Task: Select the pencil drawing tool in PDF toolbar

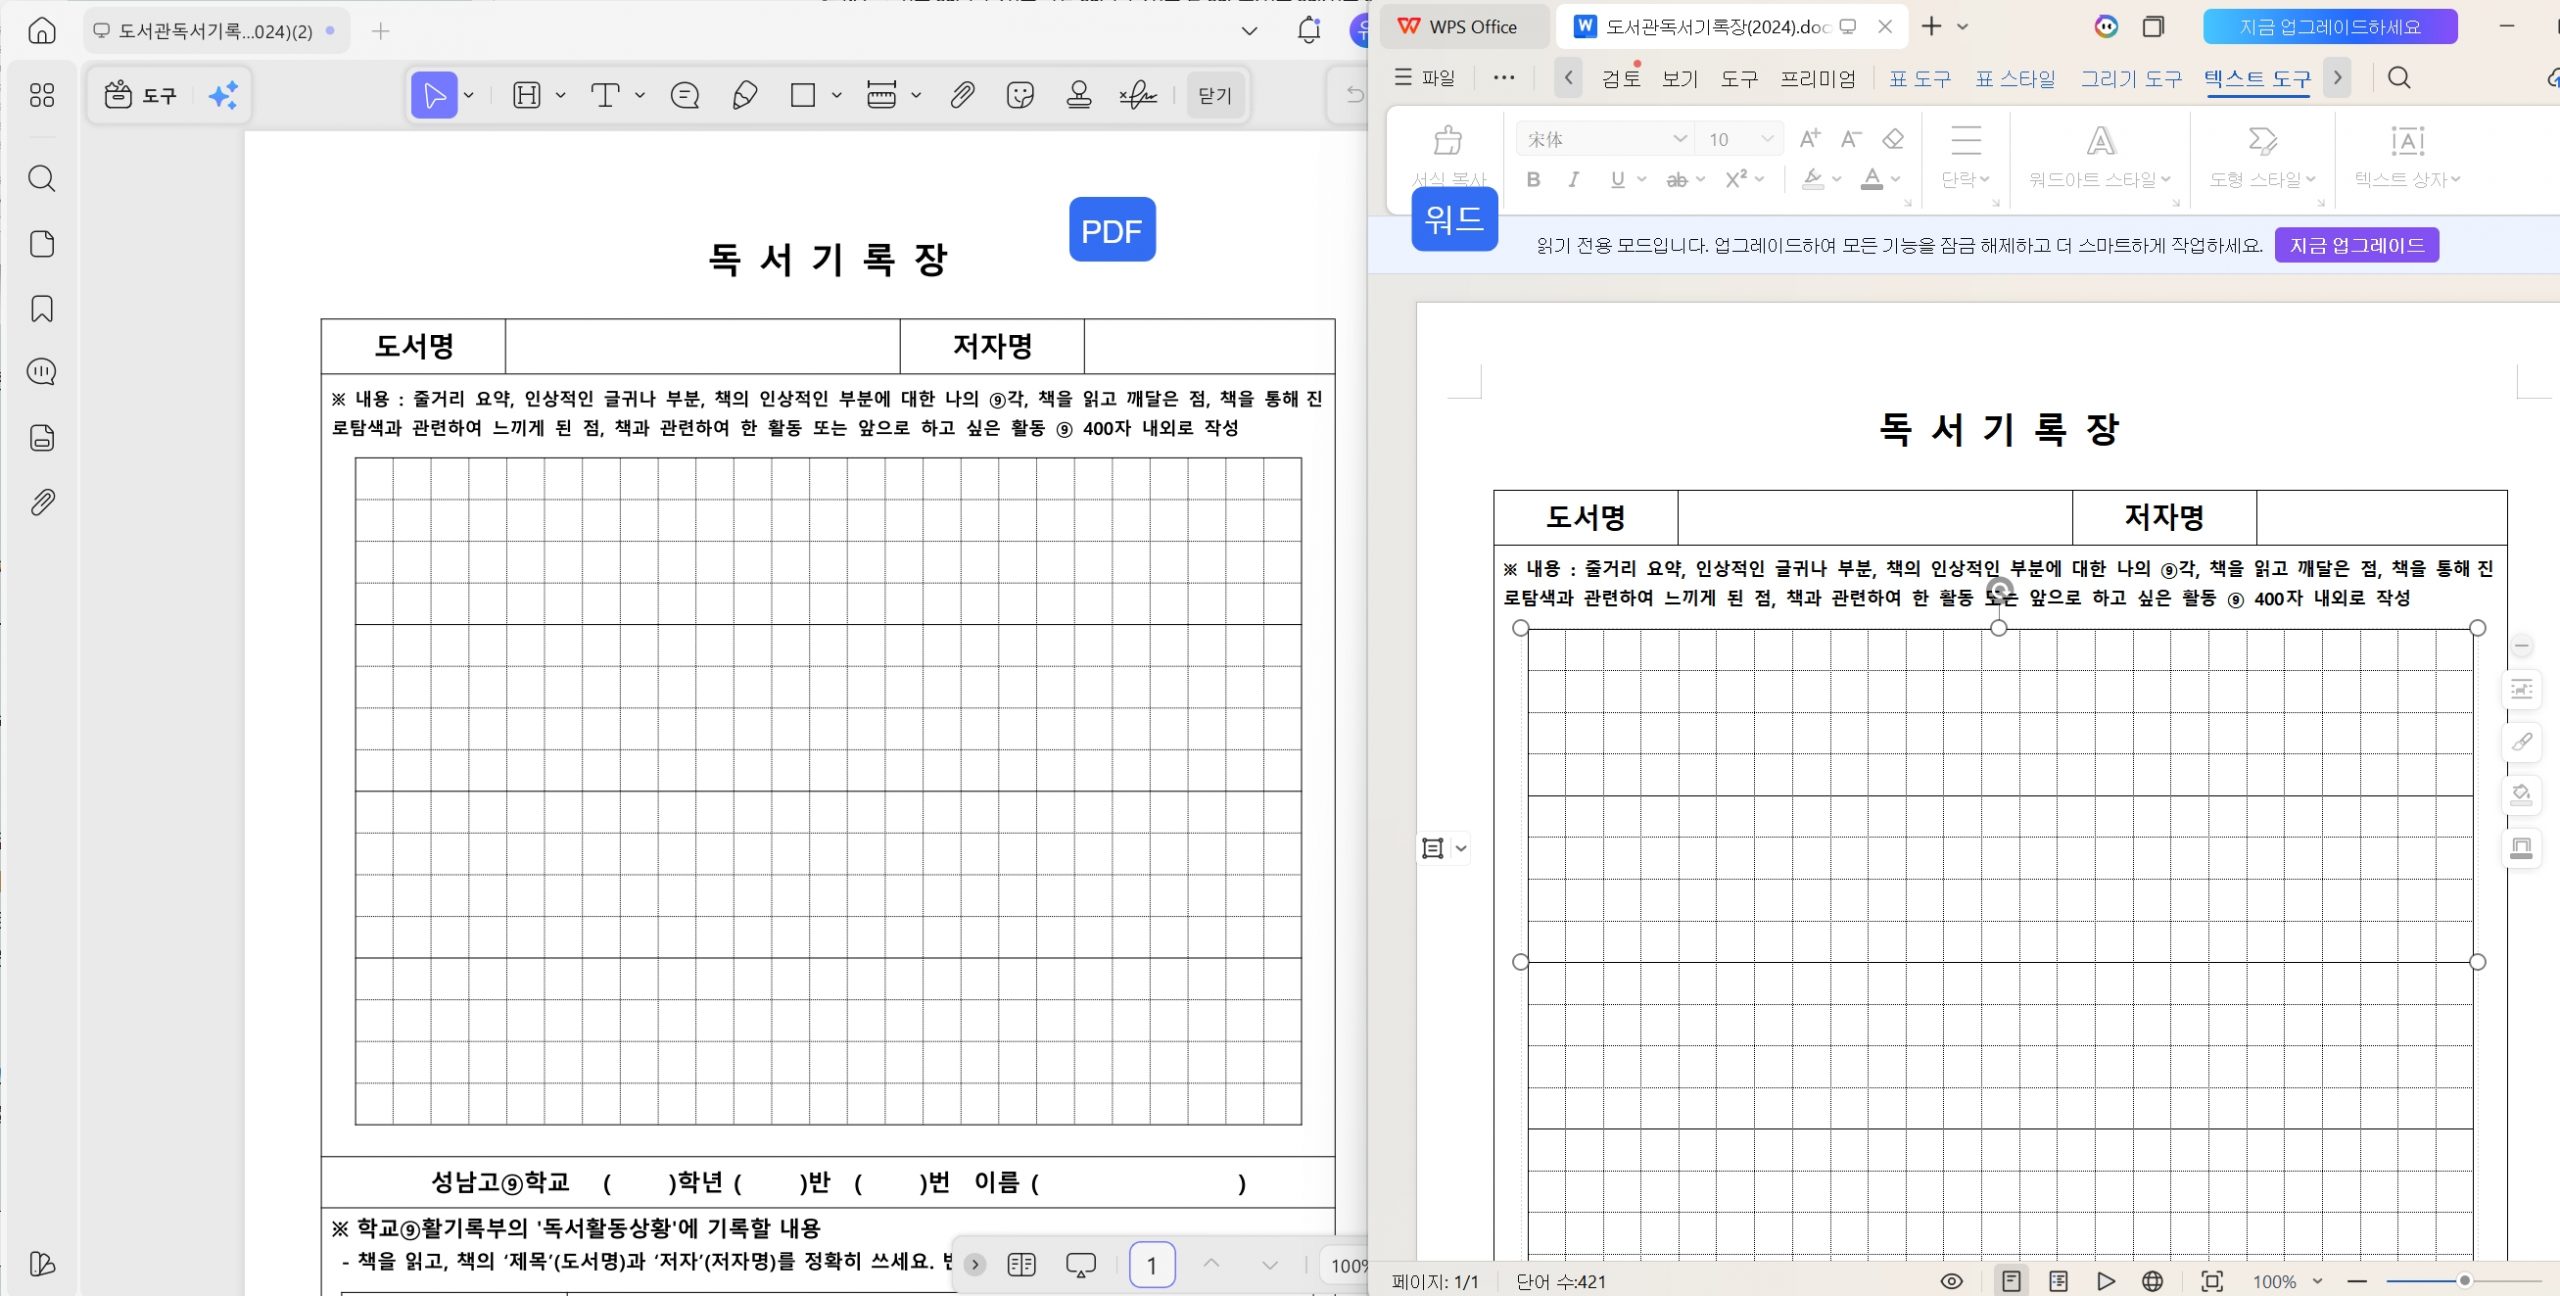Action: [x=745, y=95]
